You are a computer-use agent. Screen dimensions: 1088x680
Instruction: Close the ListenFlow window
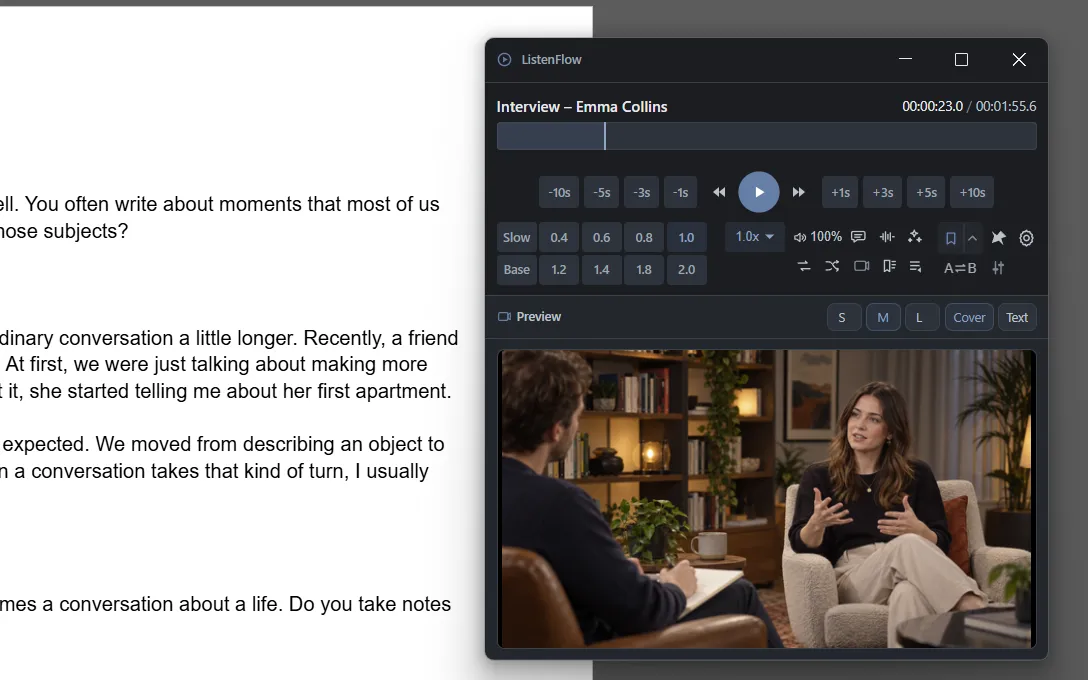1019,60
